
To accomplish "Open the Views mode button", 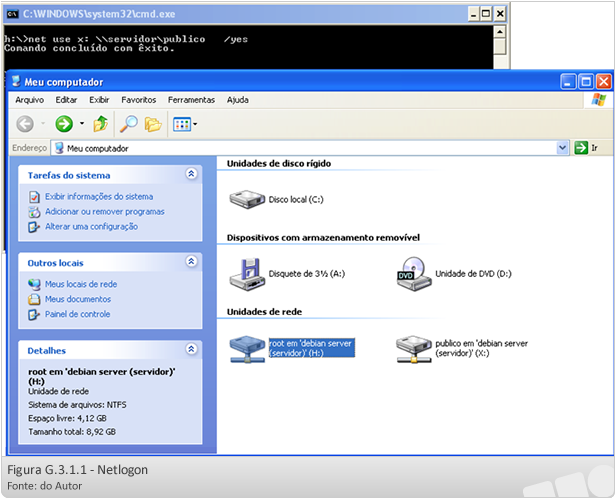I will [182, 125].
